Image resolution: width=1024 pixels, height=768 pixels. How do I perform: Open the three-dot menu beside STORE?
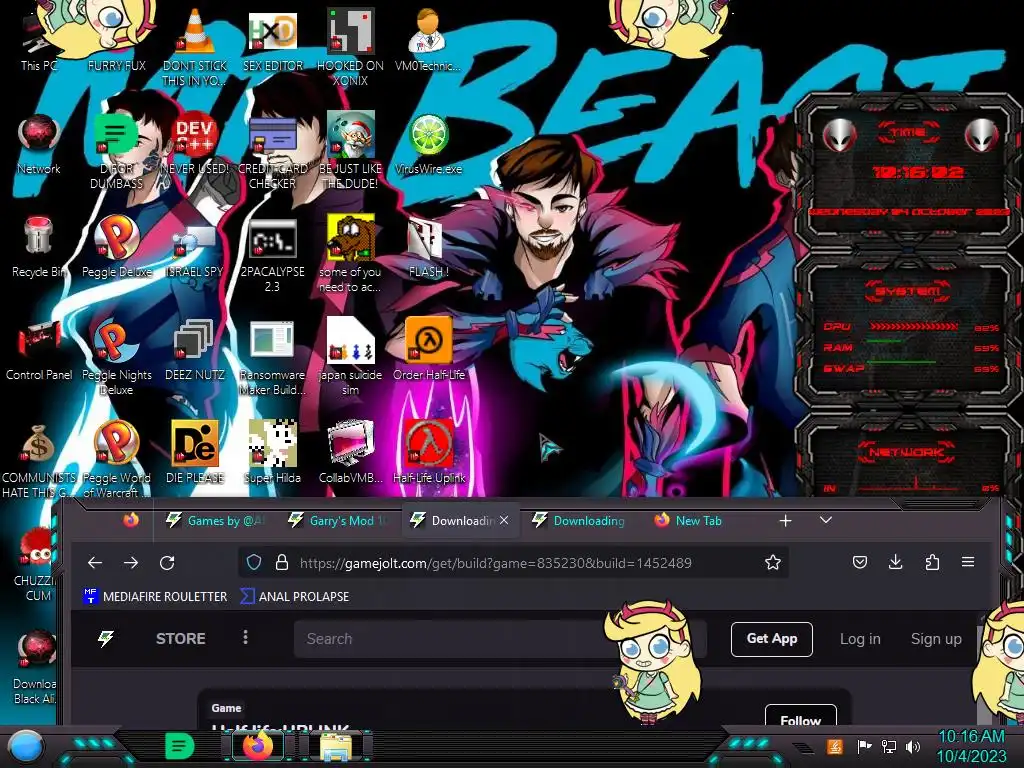pyautogui.click(x=246, y=637)
